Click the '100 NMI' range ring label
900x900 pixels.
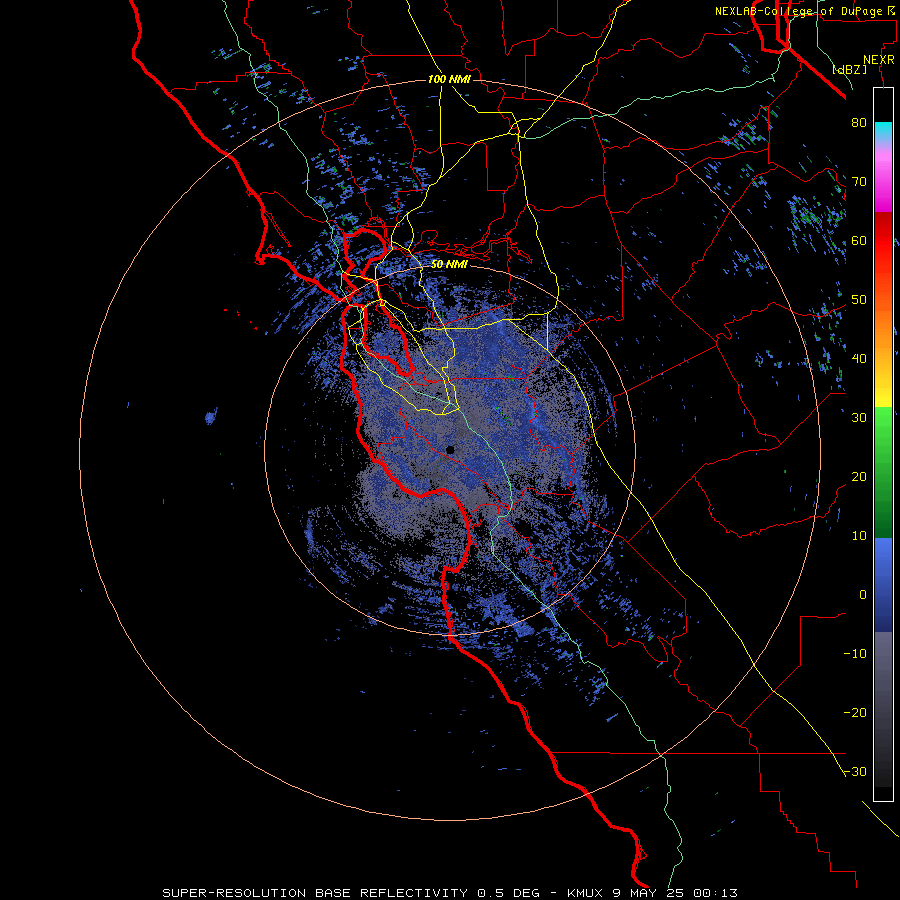(449, 79)
